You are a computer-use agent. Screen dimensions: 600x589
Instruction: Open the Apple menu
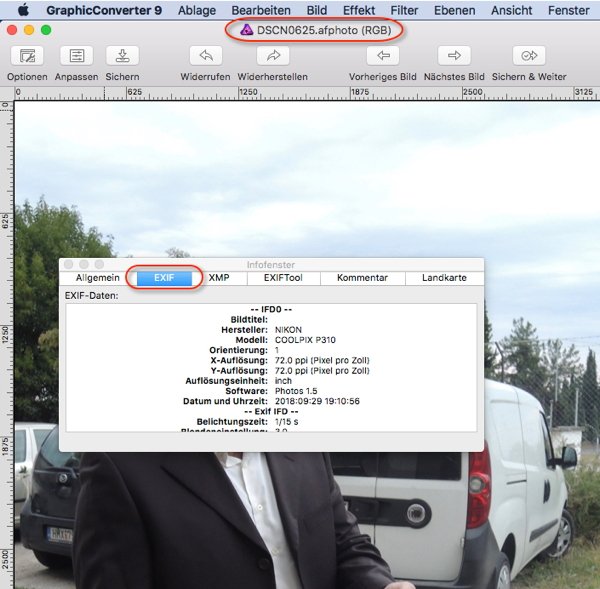pyautogui.click(x=24, y=10)
